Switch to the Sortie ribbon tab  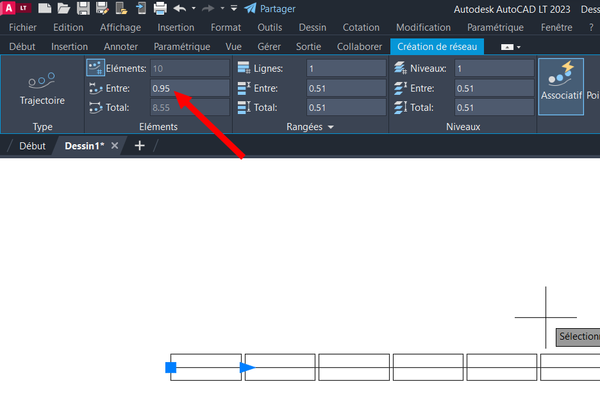click(308, 47)
